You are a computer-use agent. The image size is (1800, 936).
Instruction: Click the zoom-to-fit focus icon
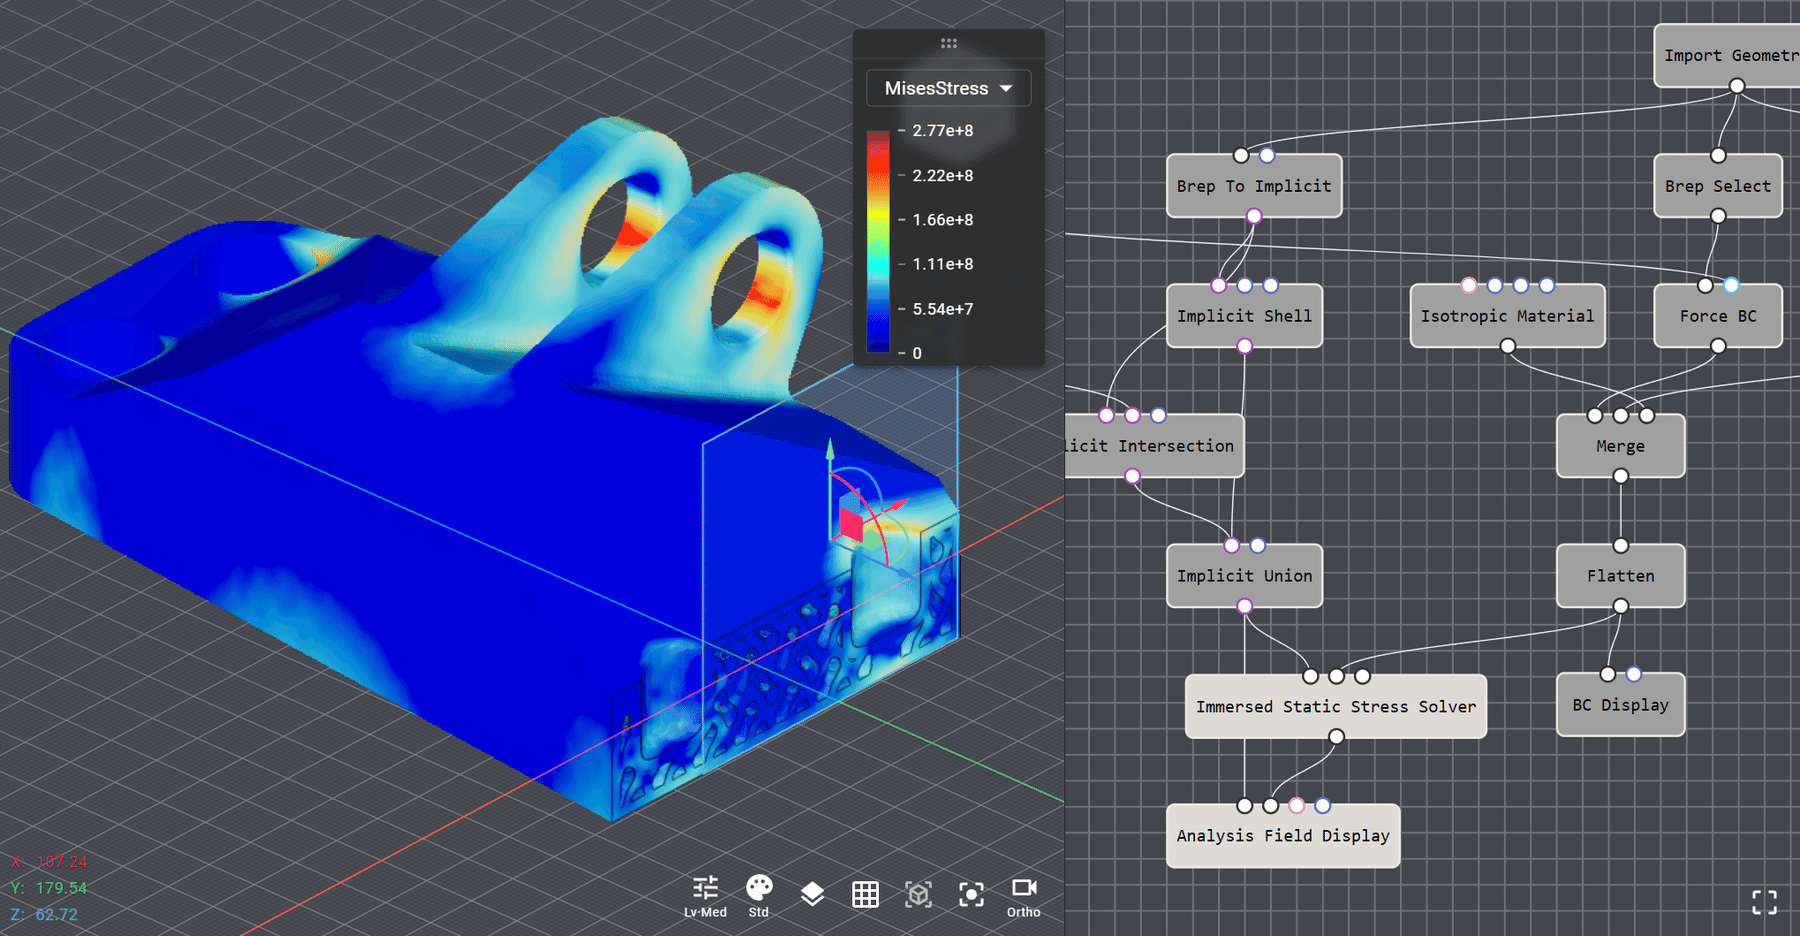[x=971, y=894]
